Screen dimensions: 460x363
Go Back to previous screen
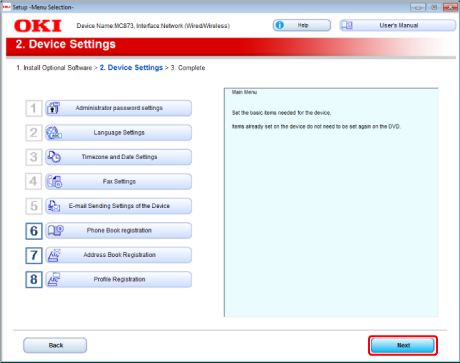[55, 345]
